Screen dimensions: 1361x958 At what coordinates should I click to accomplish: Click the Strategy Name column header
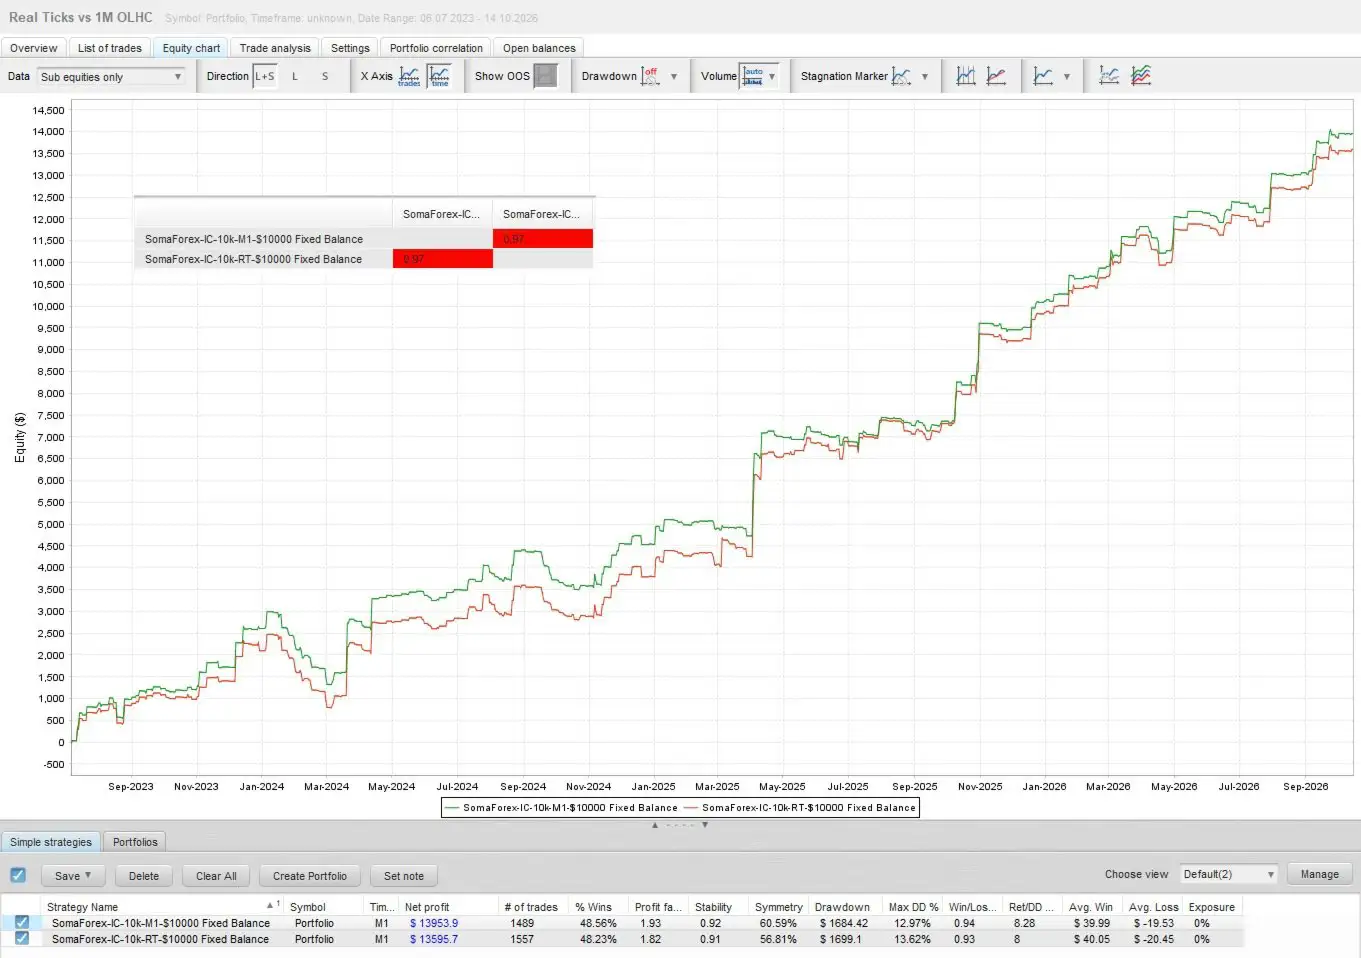[x=160, y=907]
